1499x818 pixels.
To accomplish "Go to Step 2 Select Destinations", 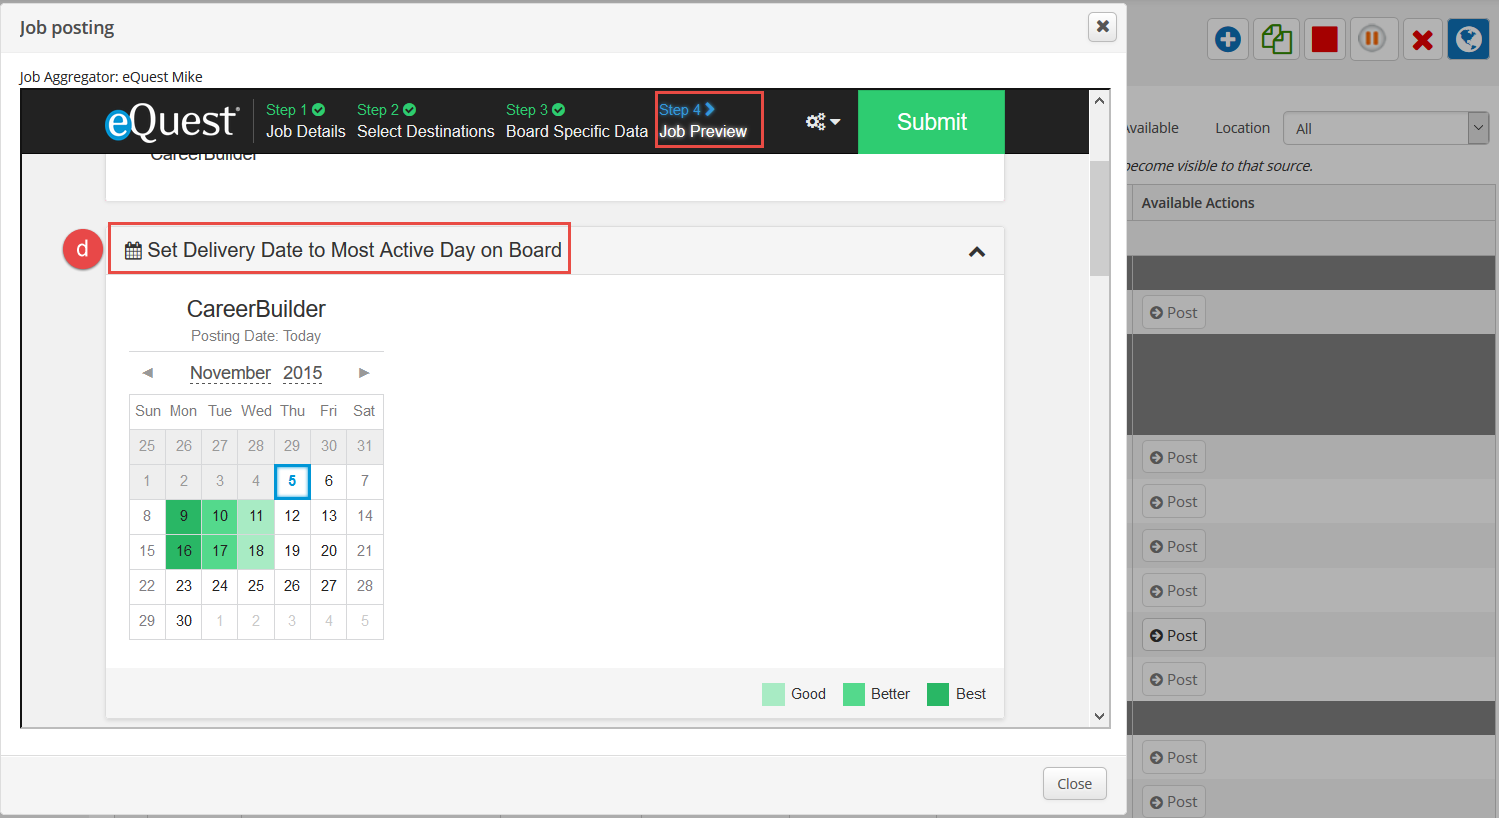I will 425,121.
